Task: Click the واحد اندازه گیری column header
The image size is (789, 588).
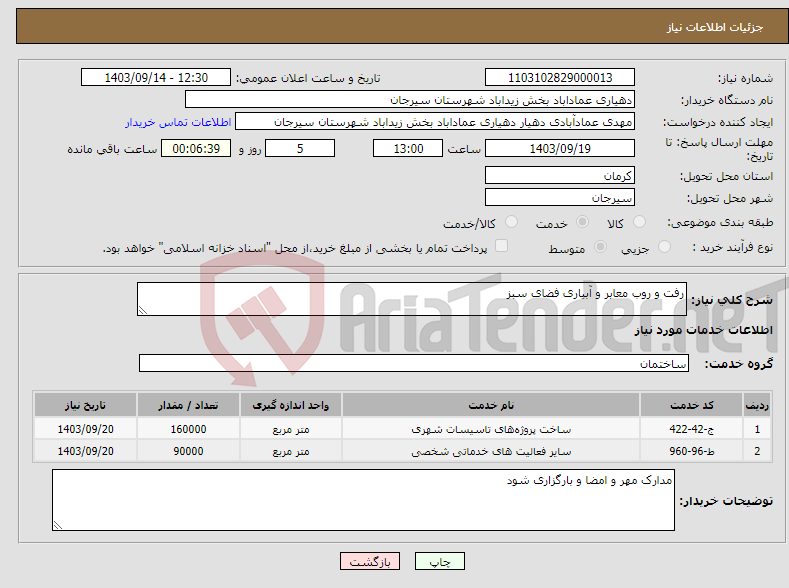Action: click(x=291, y=405)
